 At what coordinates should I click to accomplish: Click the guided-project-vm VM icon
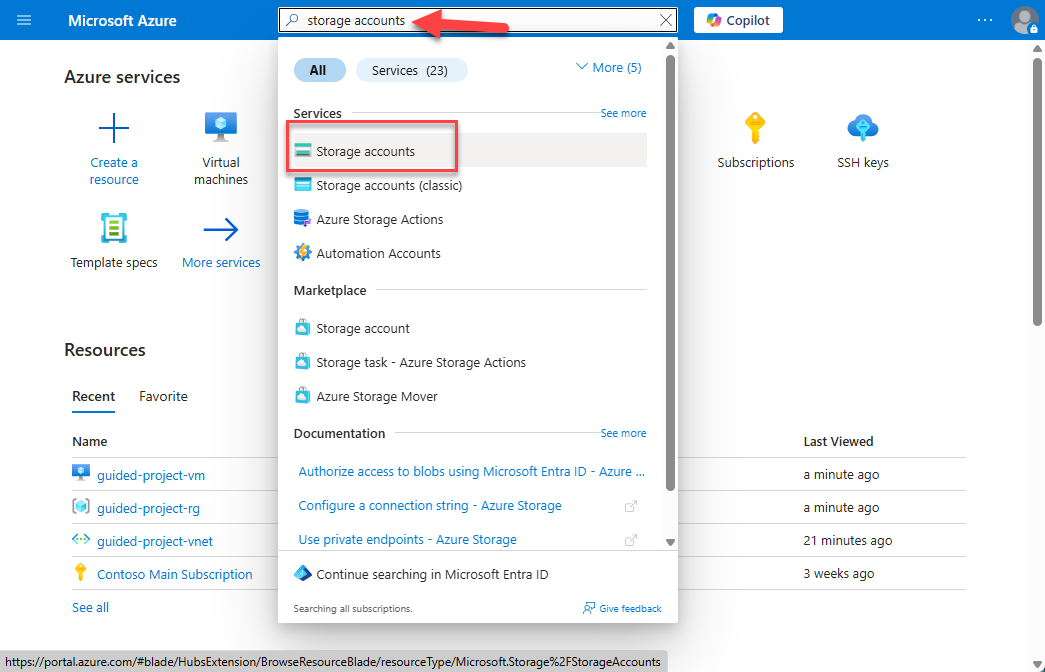[x=81, y=473]
